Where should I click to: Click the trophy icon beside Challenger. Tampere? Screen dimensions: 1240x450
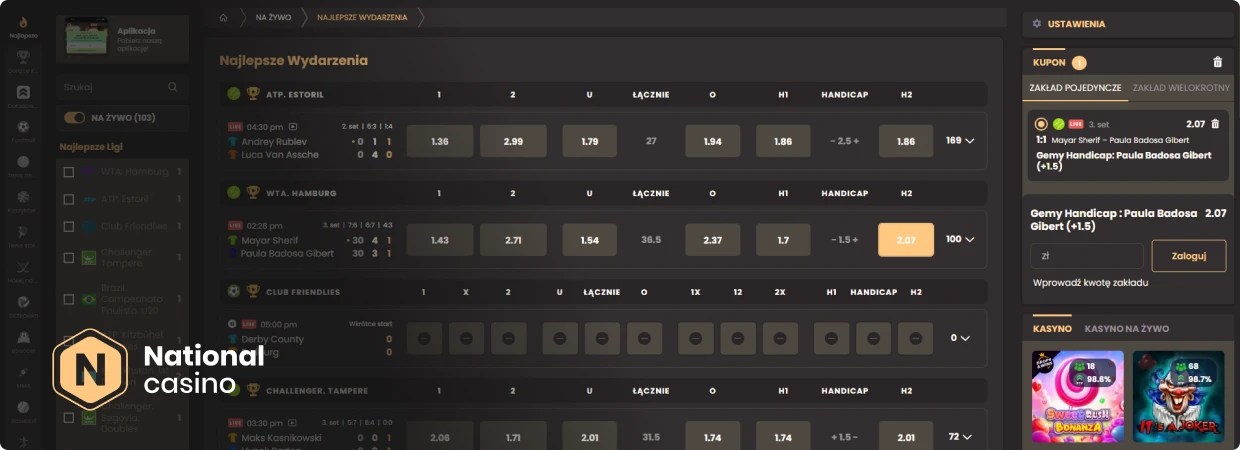tap(253, 390)
